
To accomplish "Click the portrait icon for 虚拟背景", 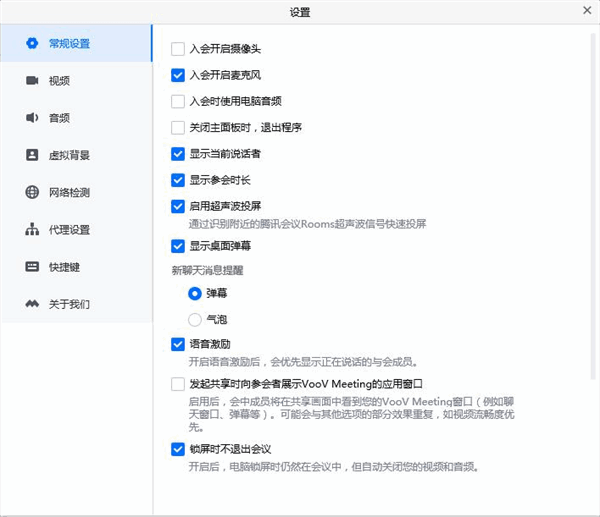I will point(32,155).
